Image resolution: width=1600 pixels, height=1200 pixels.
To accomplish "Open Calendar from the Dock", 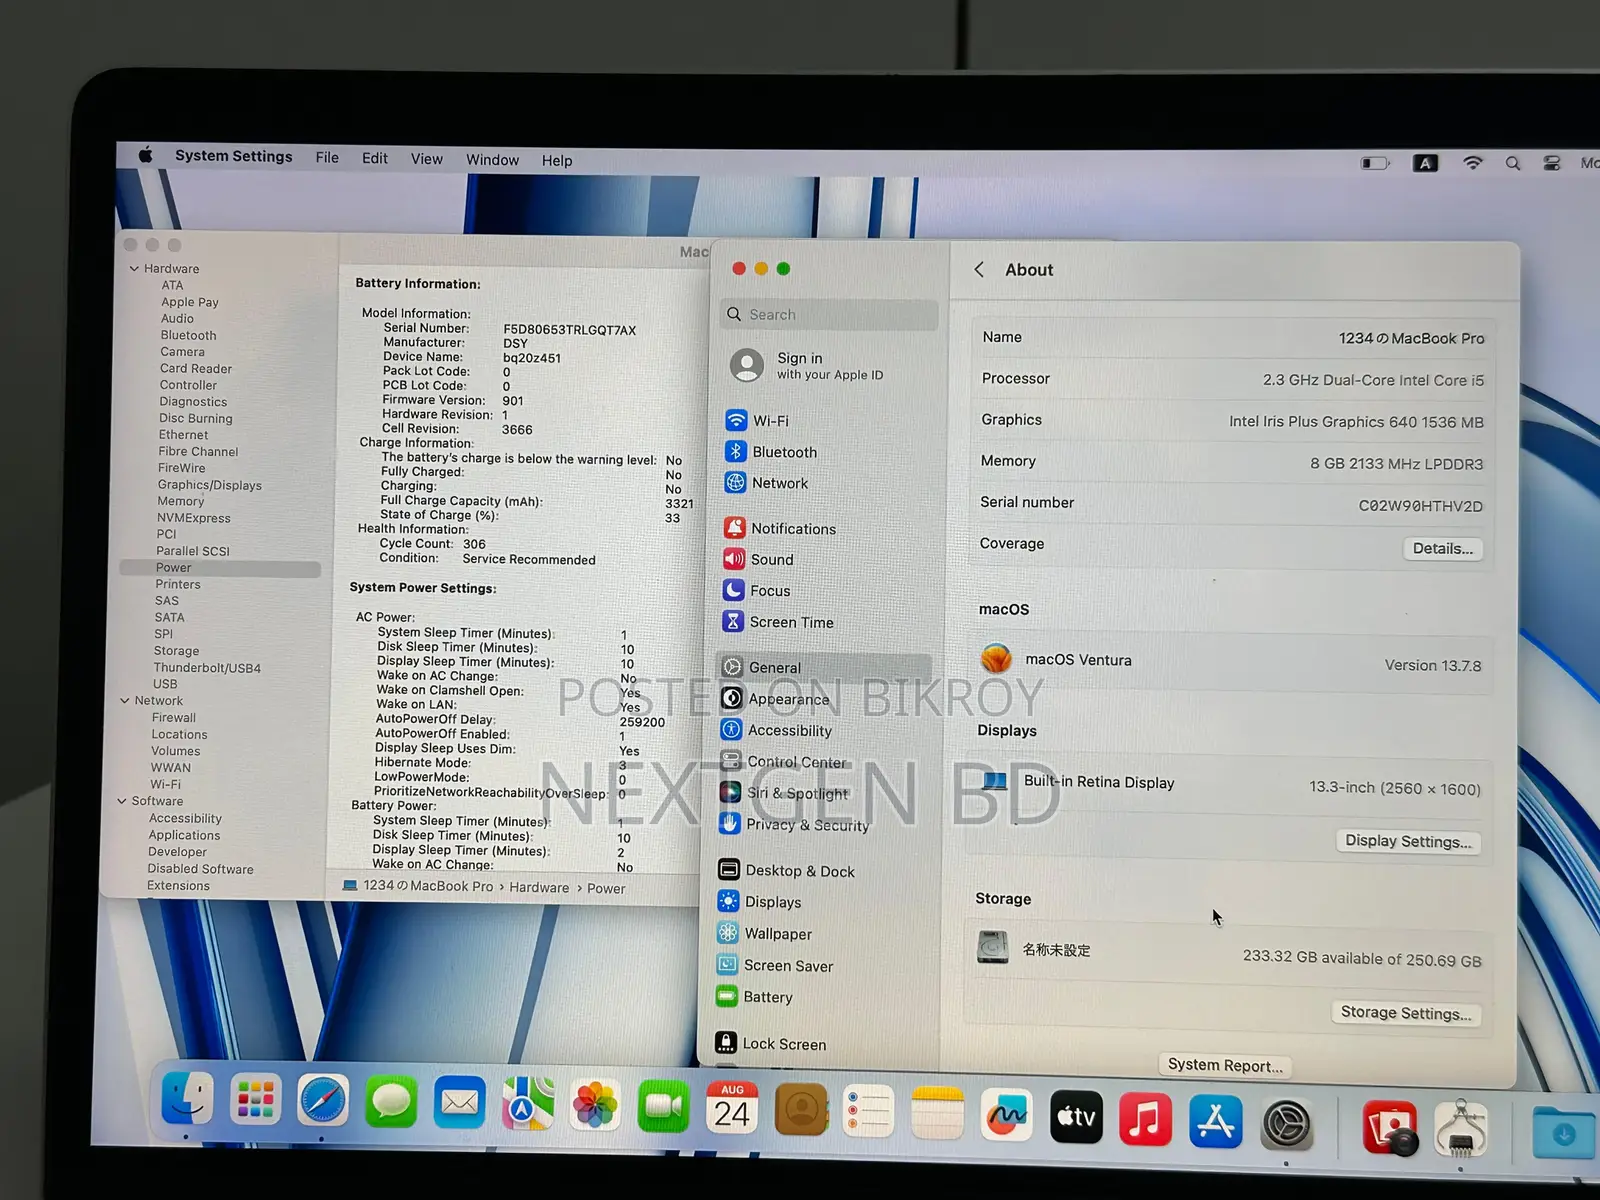I will (732, 1108).
